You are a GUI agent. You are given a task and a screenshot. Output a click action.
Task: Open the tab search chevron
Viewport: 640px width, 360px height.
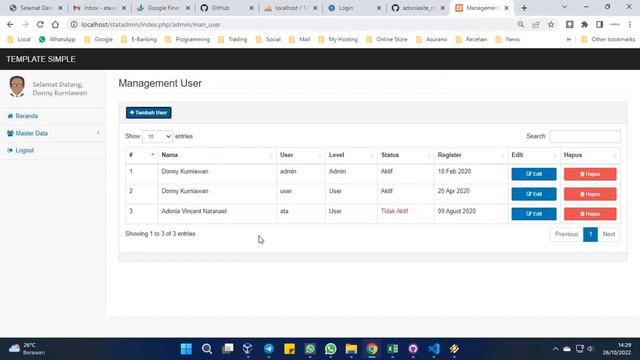[564, 7]
